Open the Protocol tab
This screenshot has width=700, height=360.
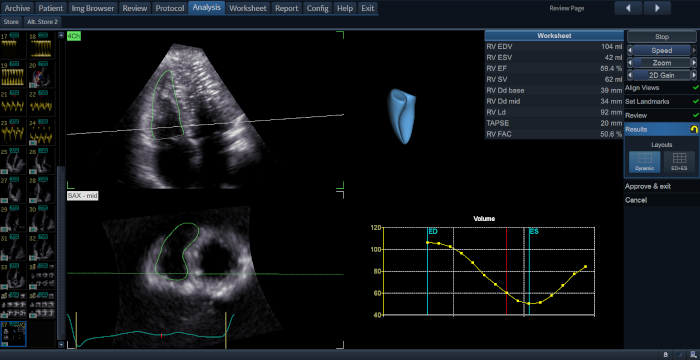(x=170, y=8)
